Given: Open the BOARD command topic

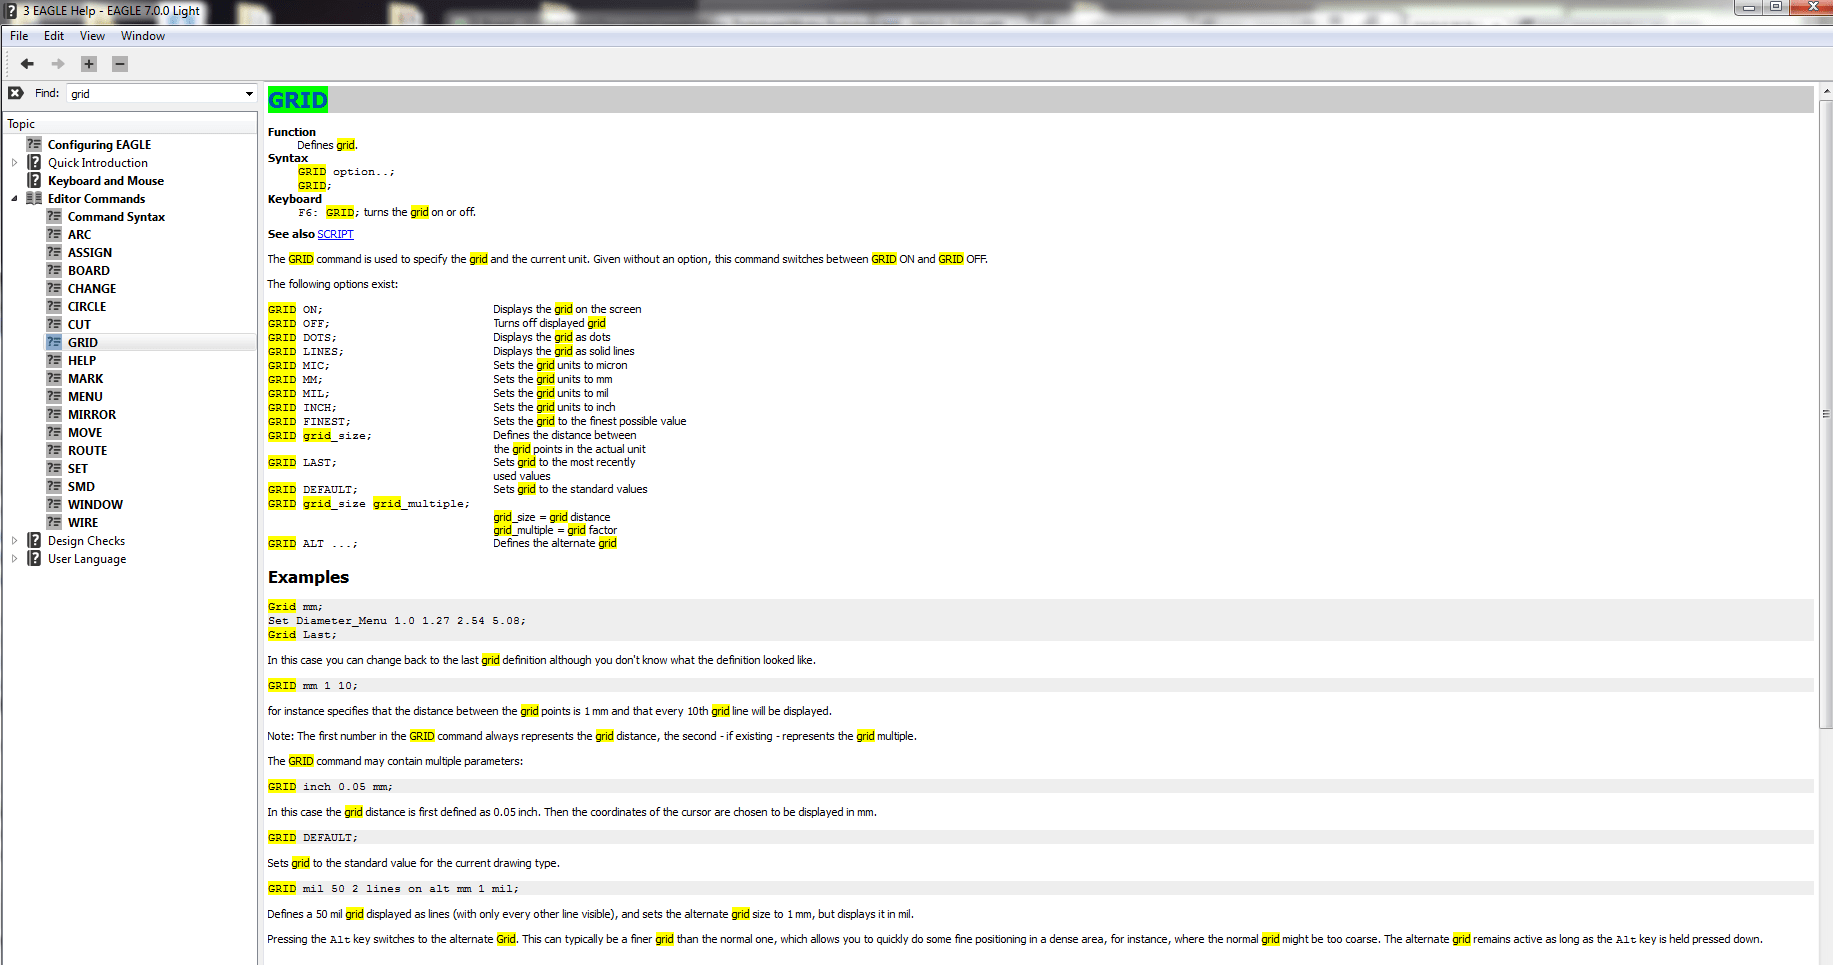Looking at the screenshot, I should click(89, 271).
